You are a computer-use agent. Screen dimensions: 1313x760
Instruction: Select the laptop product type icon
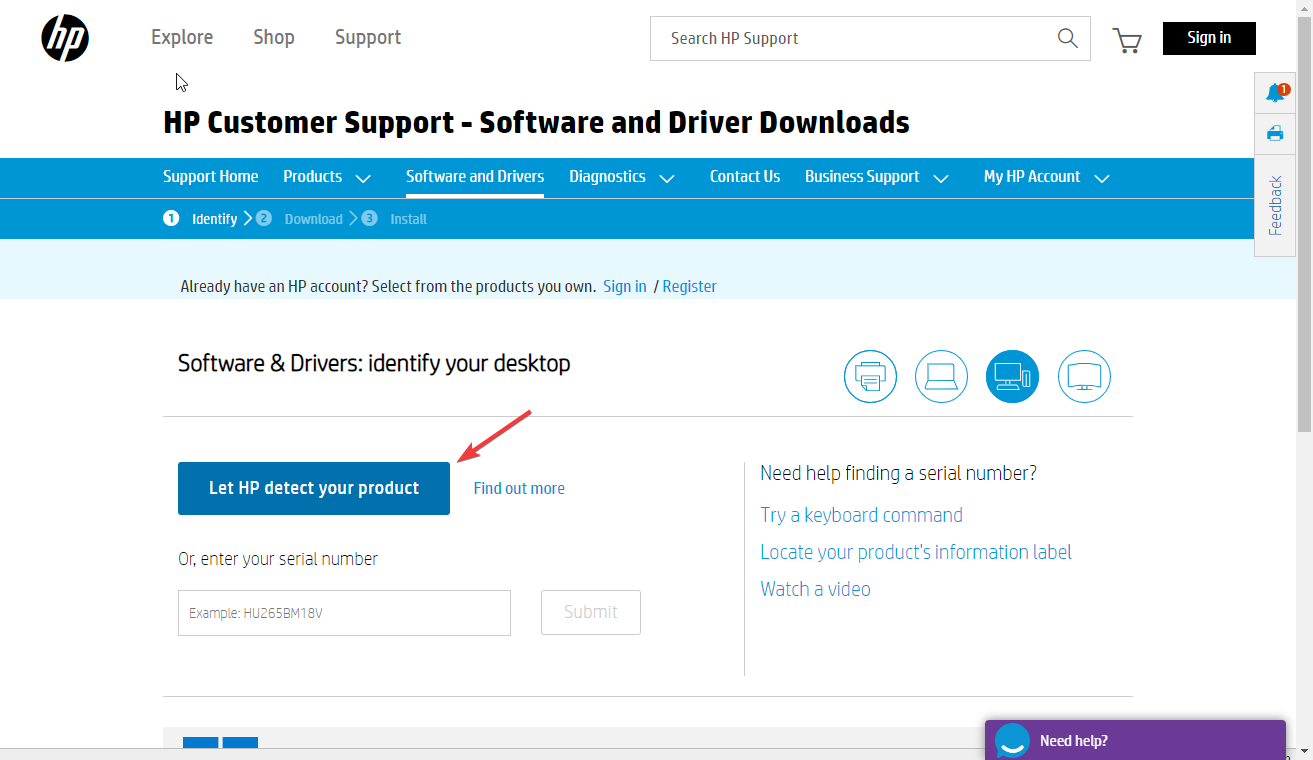(941, 377)
